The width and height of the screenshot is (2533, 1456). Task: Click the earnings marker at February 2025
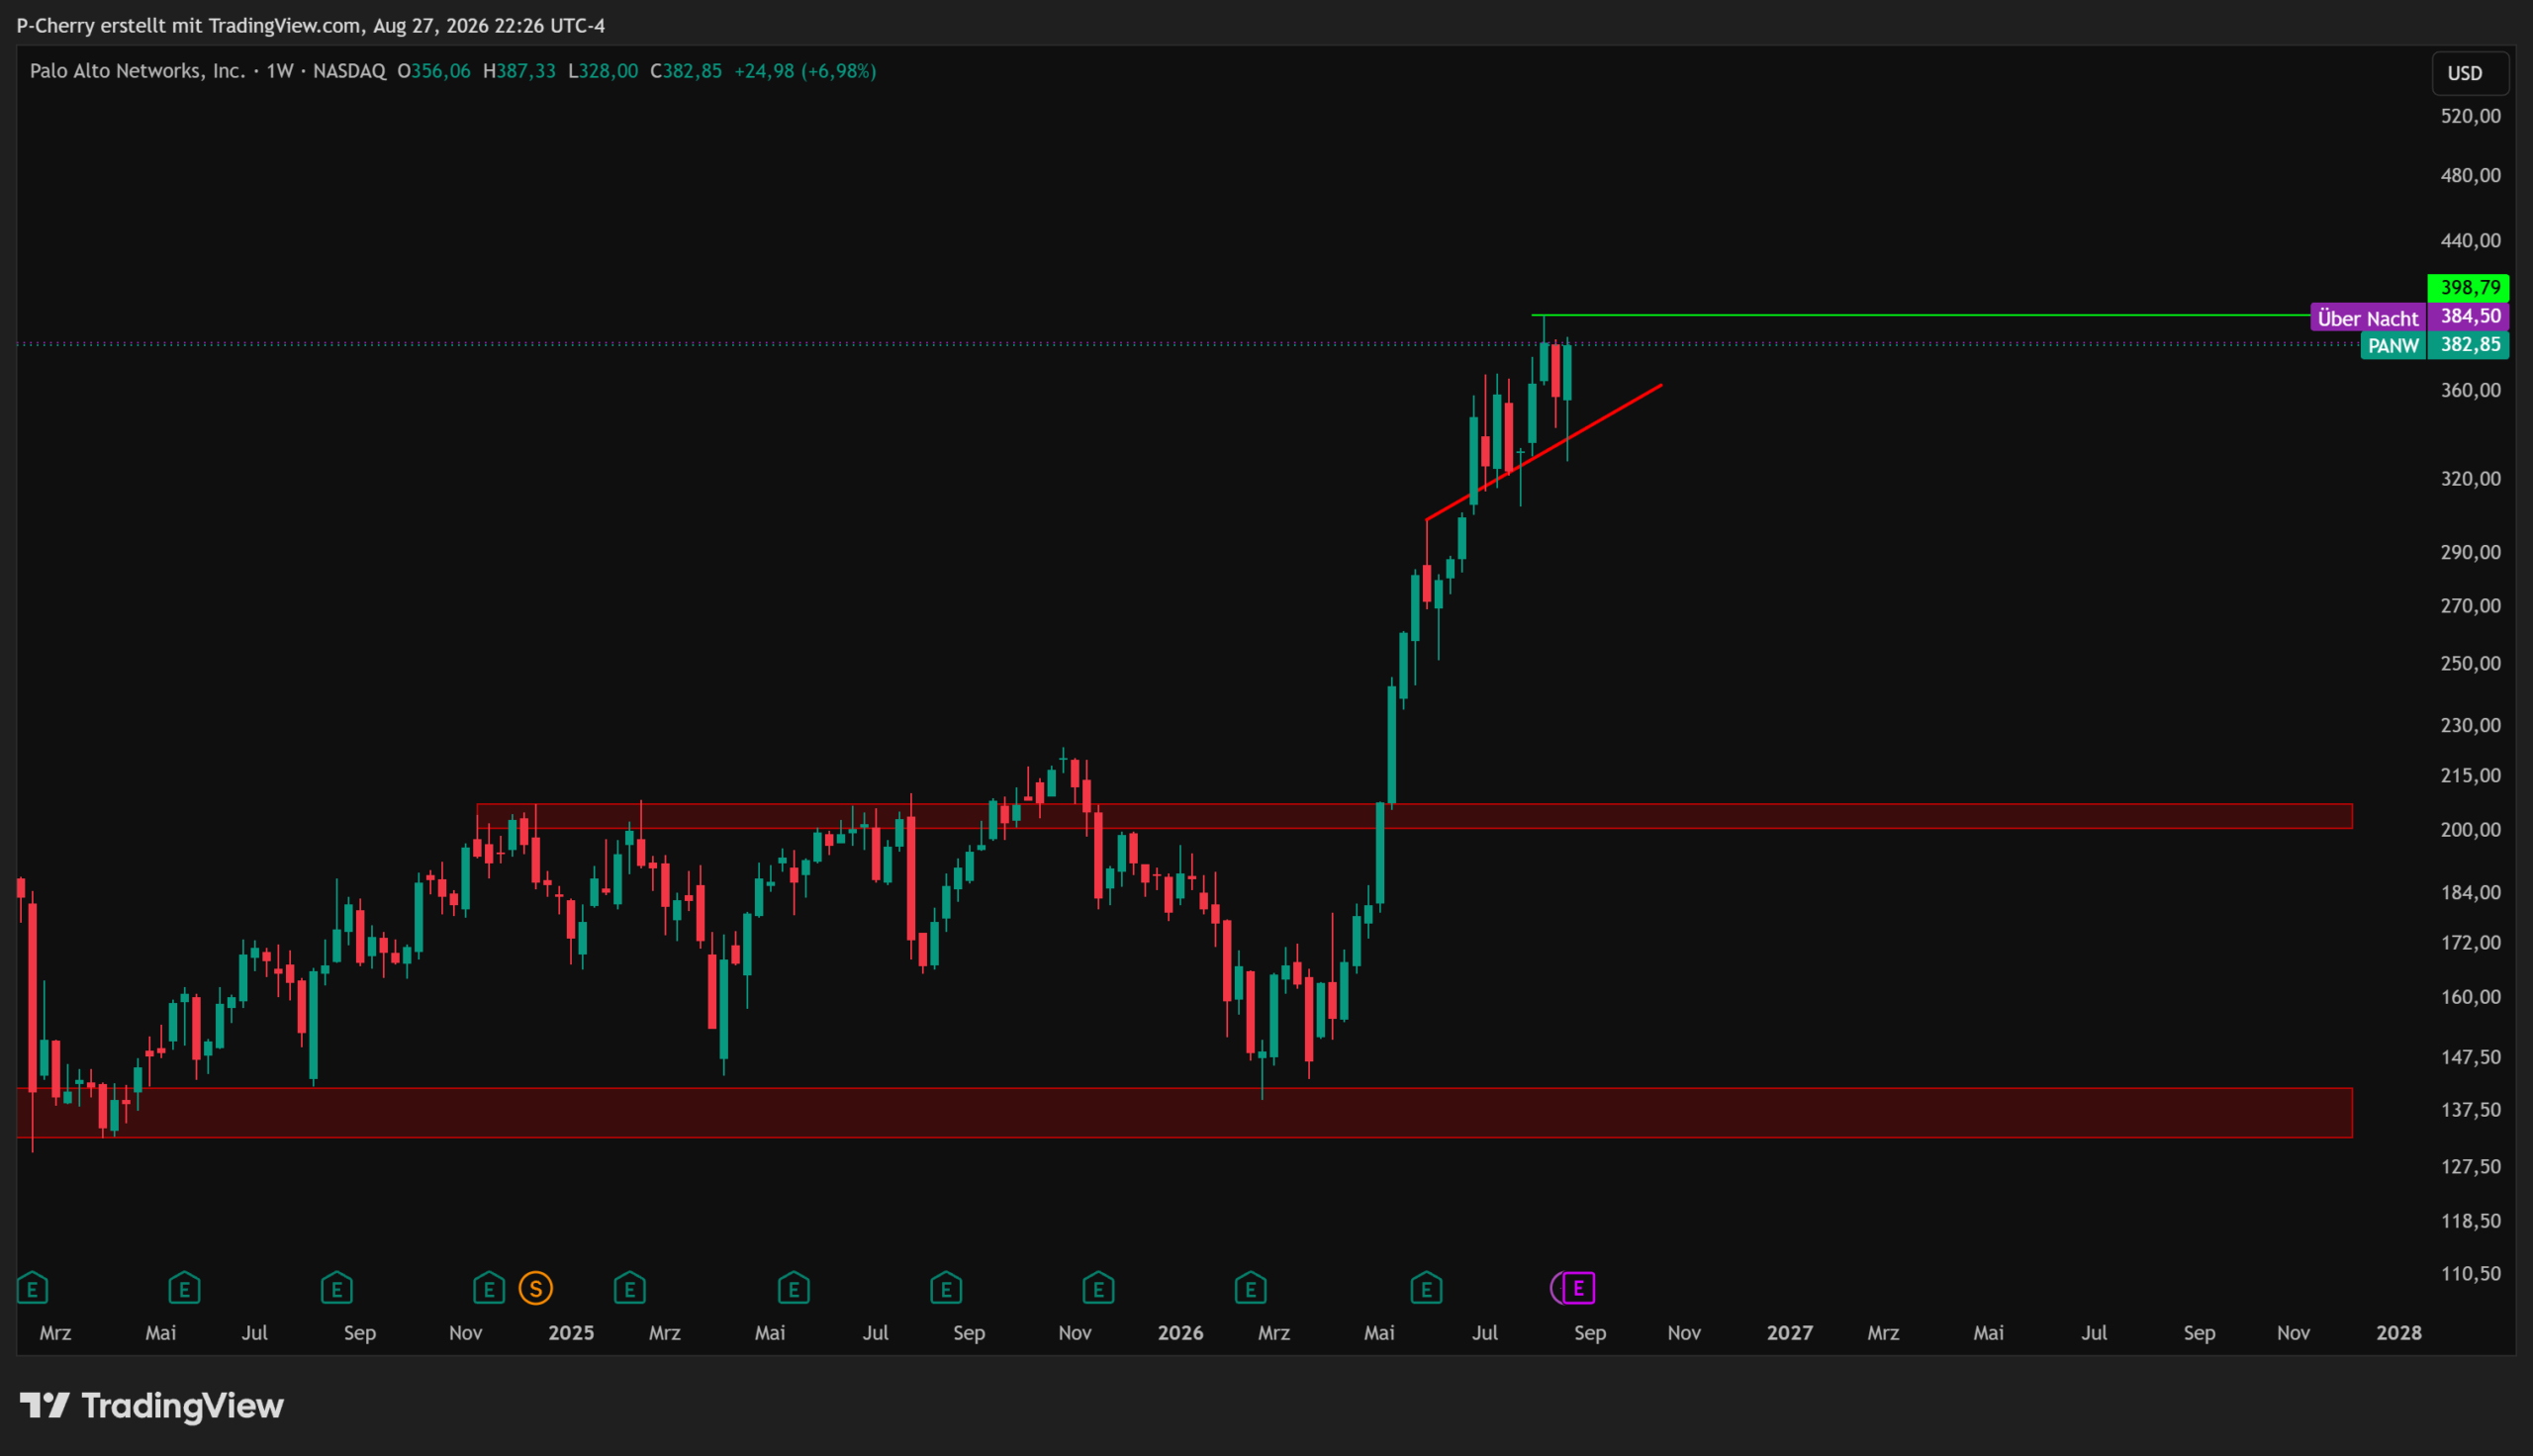point(630,1288)
